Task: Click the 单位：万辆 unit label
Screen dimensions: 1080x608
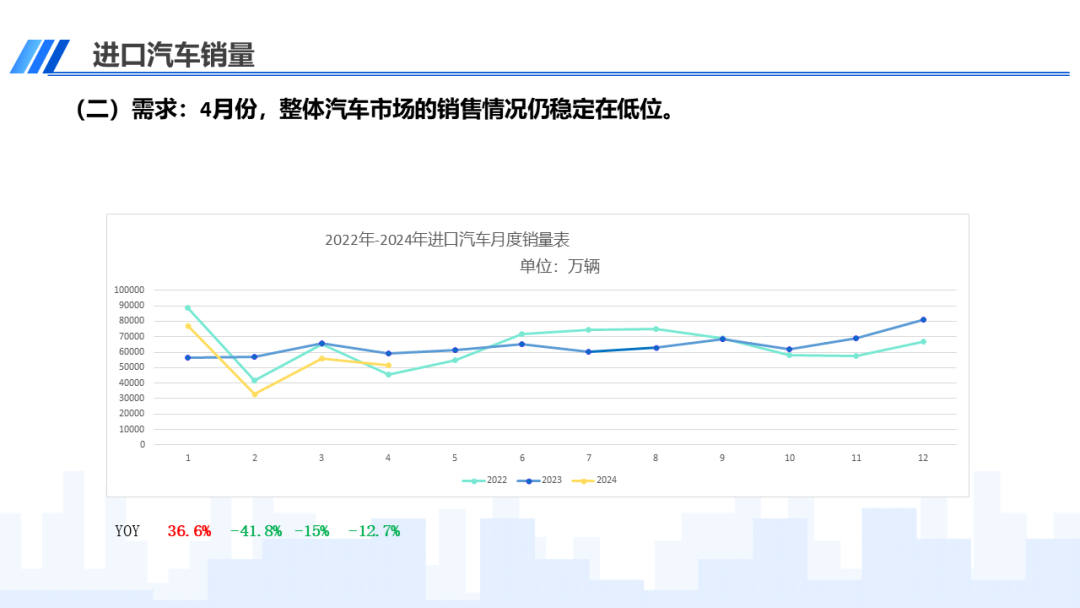Action: tap(559, 266)
